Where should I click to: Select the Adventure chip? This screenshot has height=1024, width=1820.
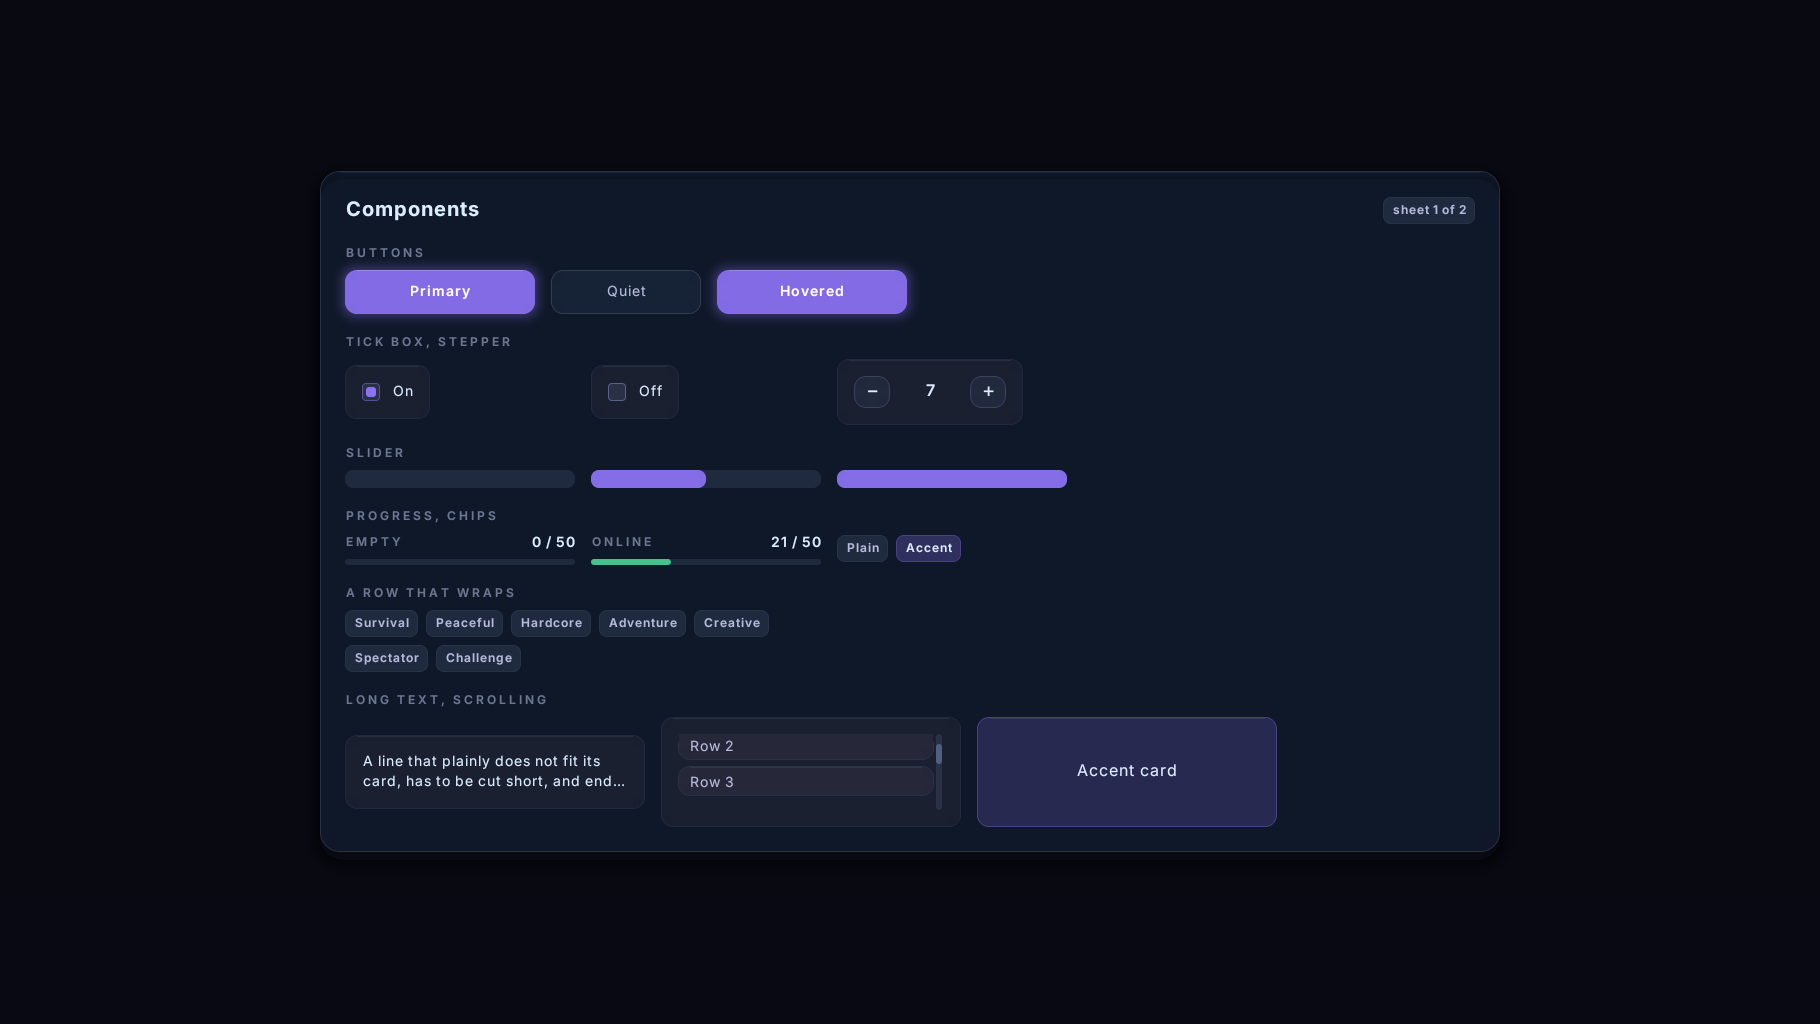643,623
